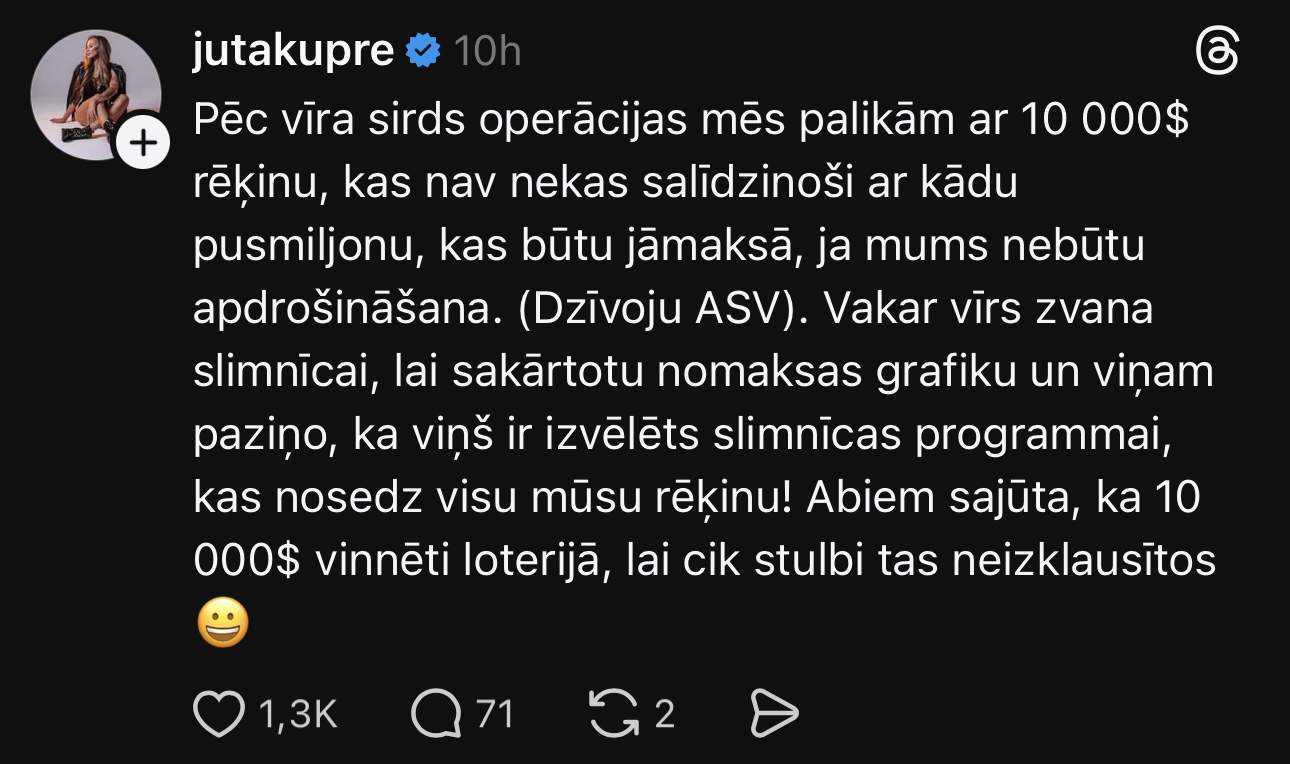Click the grinning emoji ending the post
The width and height of the screenshot is (1290, 764).
pos(222,626)
